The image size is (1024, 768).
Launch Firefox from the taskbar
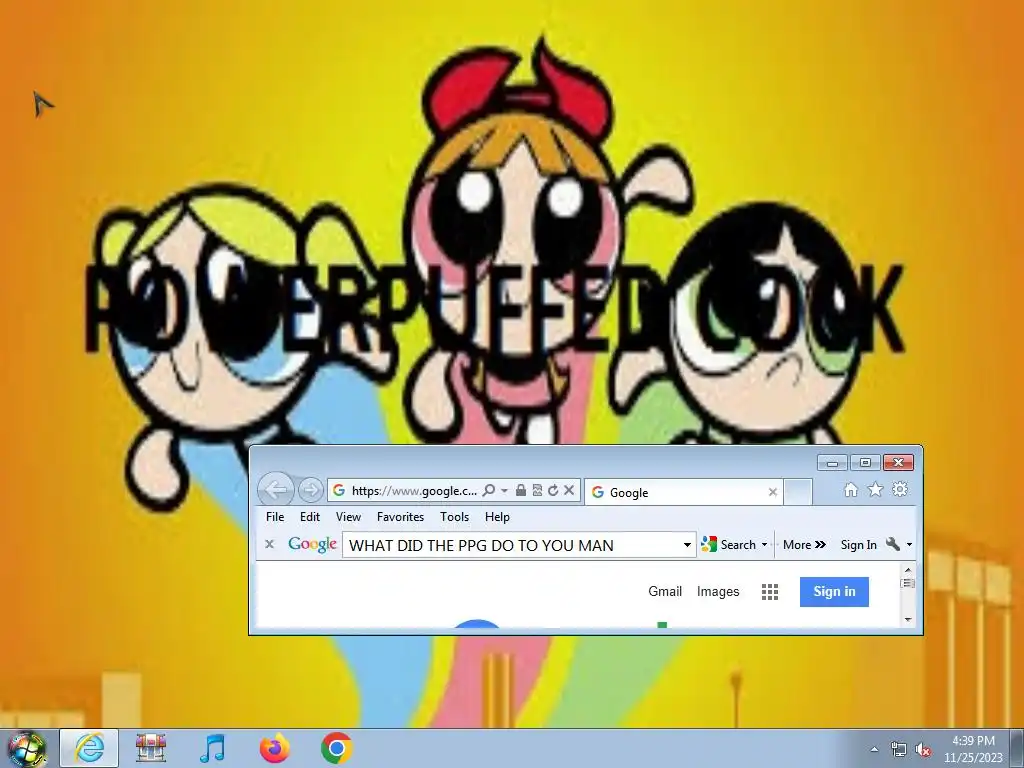tap(274, 748)
